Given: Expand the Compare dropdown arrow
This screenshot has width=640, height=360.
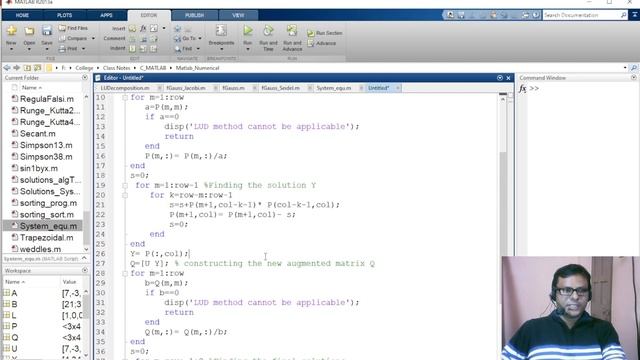Looking at the screenshot, I should click(x=93, y=38).
